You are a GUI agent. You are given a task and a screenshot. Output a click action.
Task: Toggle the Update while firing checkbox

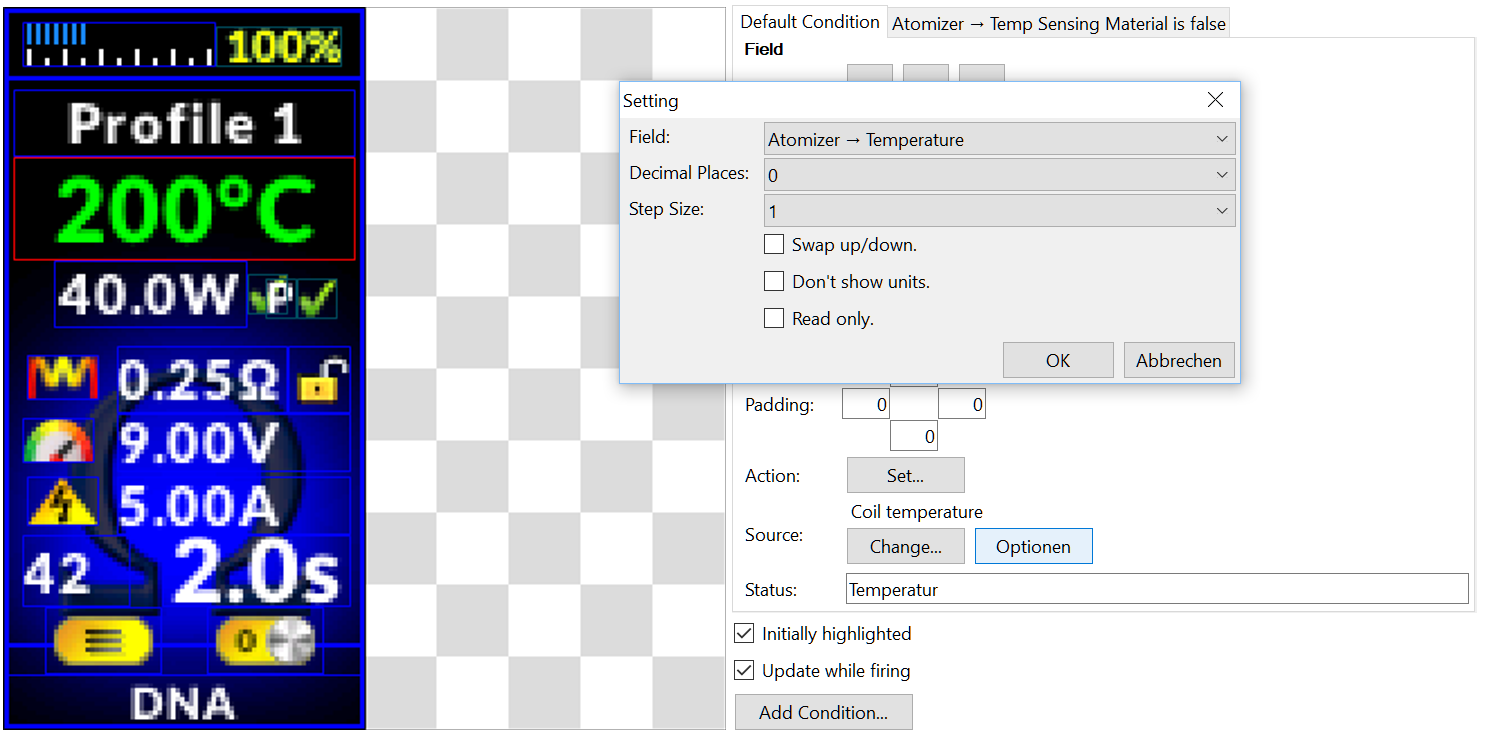point(744,670)
